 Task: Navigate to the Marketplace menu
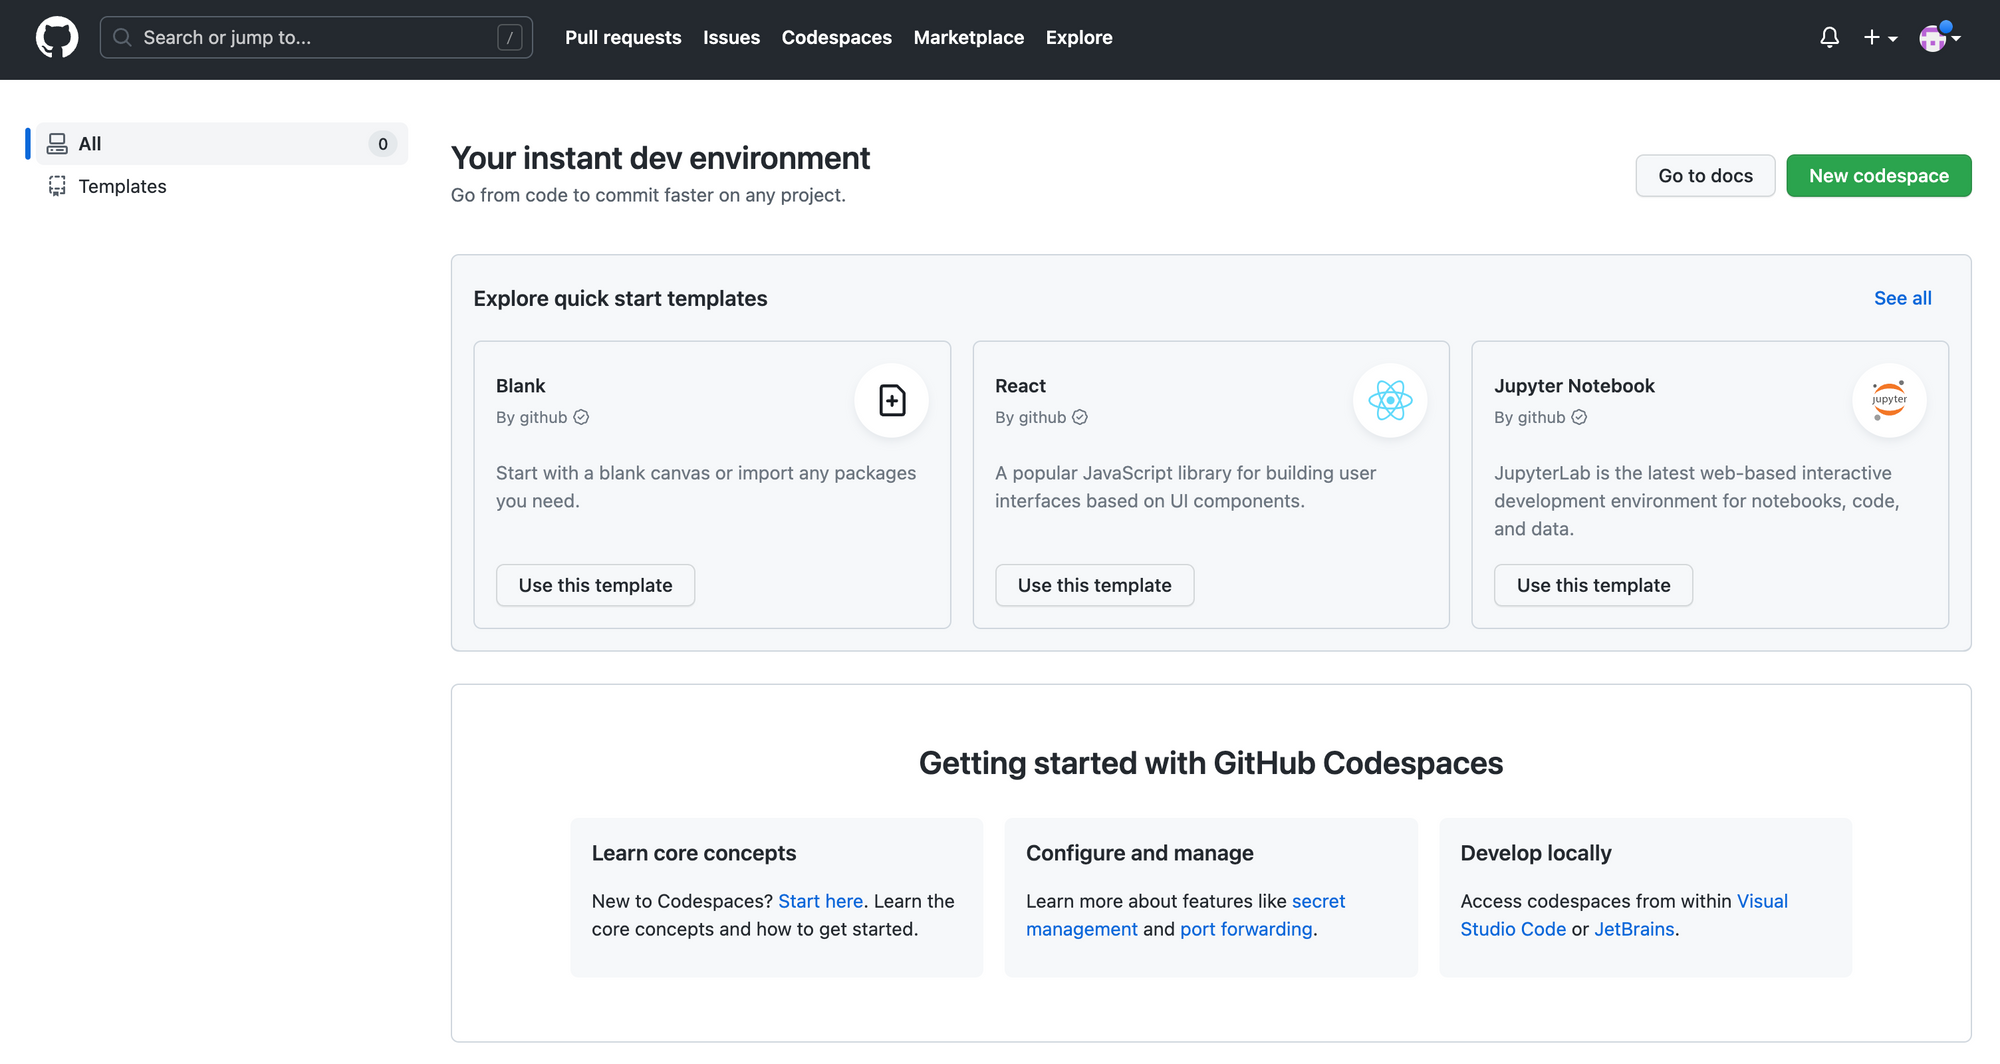point(968,37)
